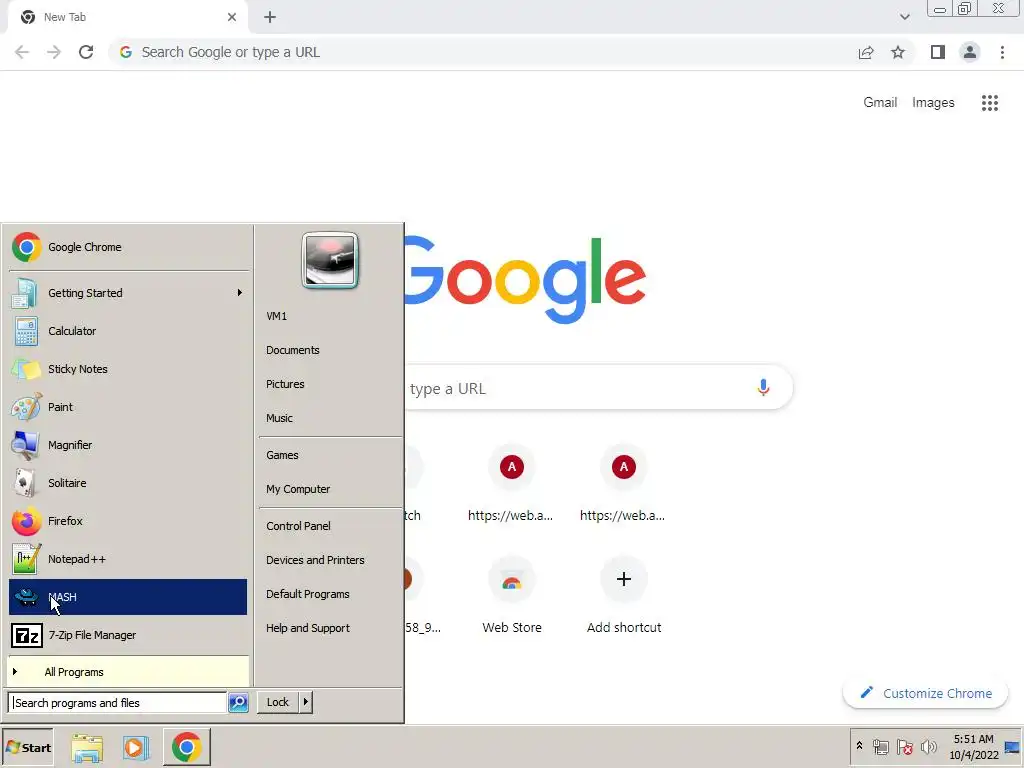Open Google Chrome from Start menu
1024x768 pixels.
click(128, 247)
